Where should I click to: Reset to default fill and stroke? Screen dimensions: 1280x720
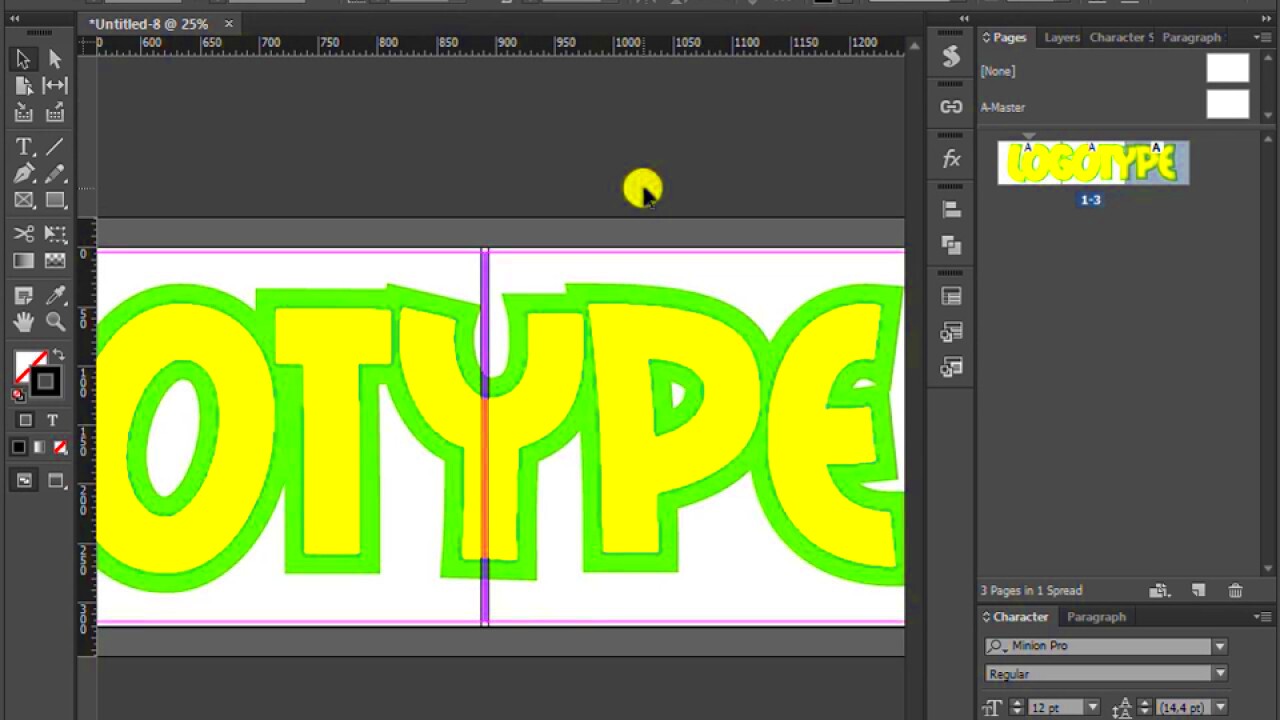click(x=18, y=394)
